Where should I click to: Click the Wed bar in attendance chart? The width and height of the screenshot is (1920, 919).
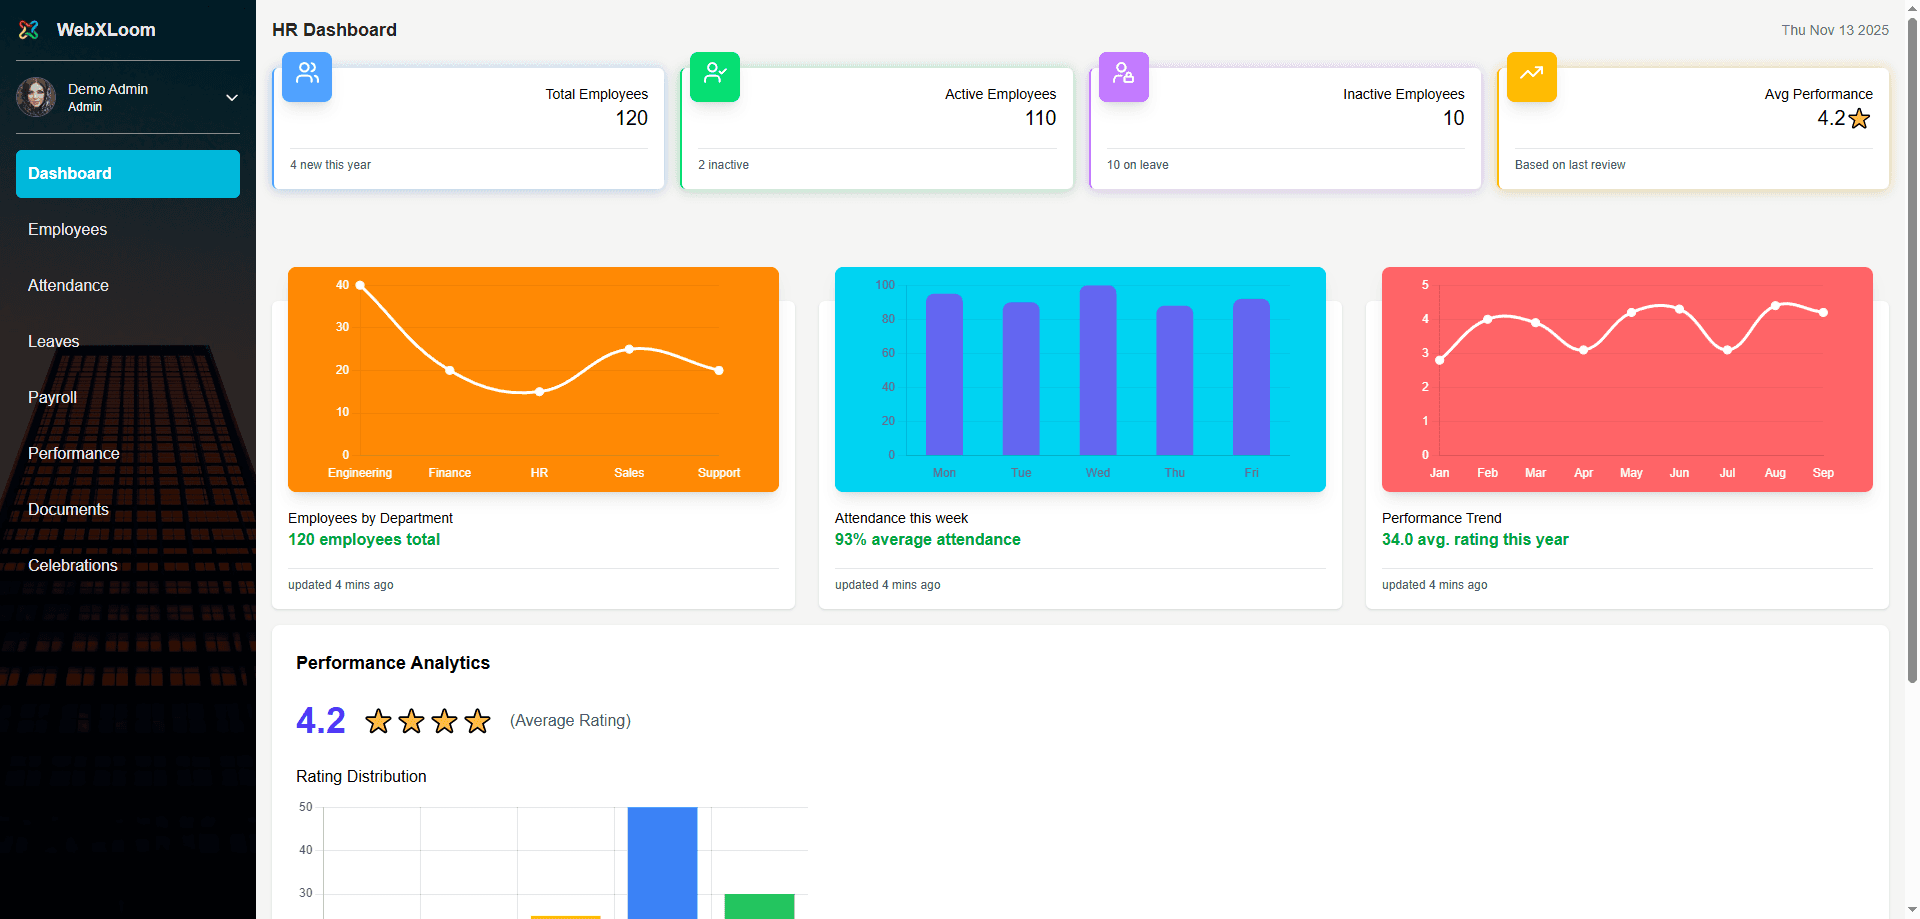click(x=1097, y=370)
